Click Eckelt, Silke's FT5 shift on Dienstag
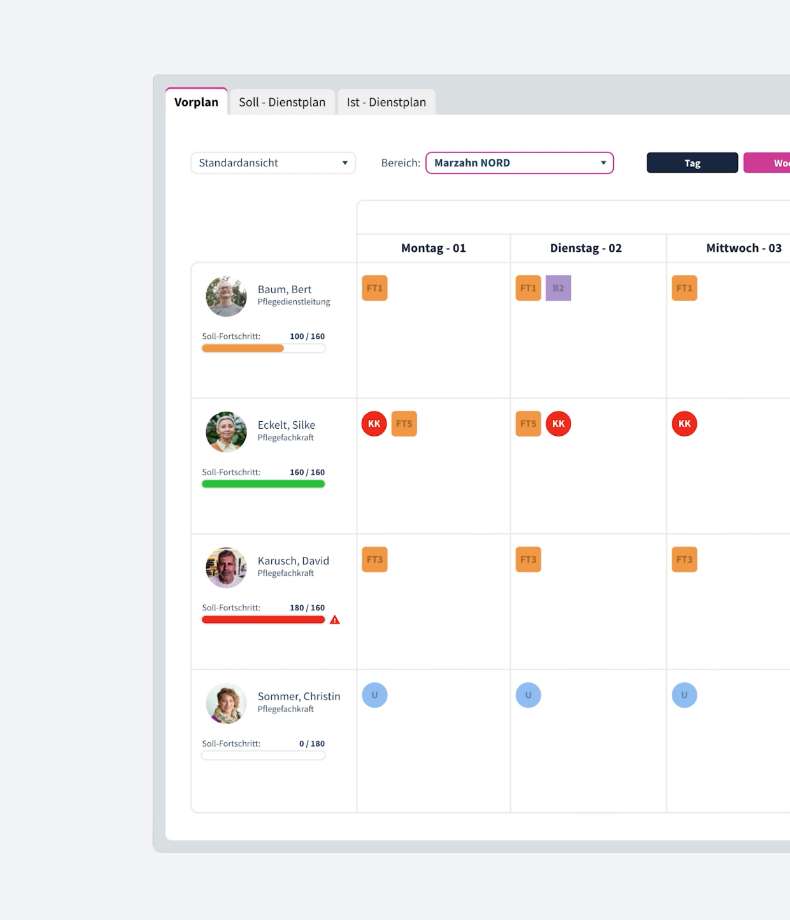This screenshot has height=920, width=790. pyautogui.click(x=528, y=424)
